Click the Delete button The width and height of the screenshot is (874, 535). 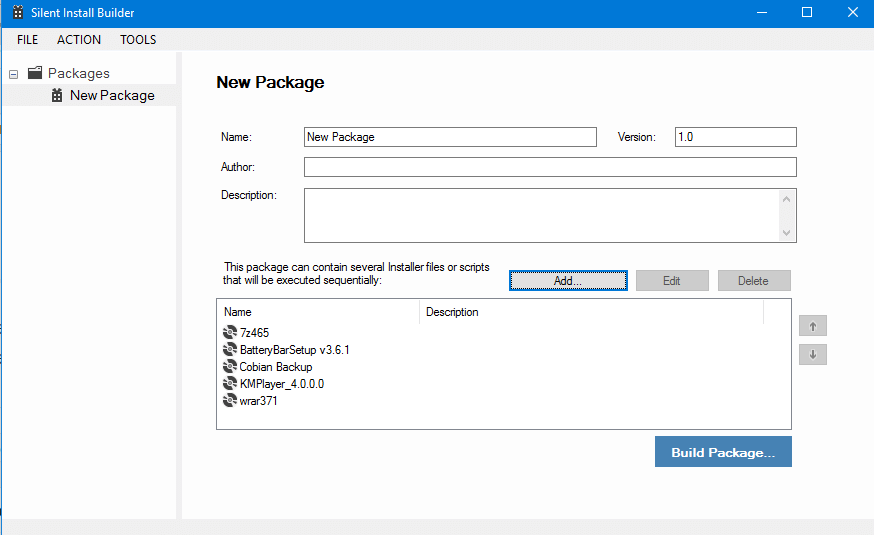click(754, 280)
